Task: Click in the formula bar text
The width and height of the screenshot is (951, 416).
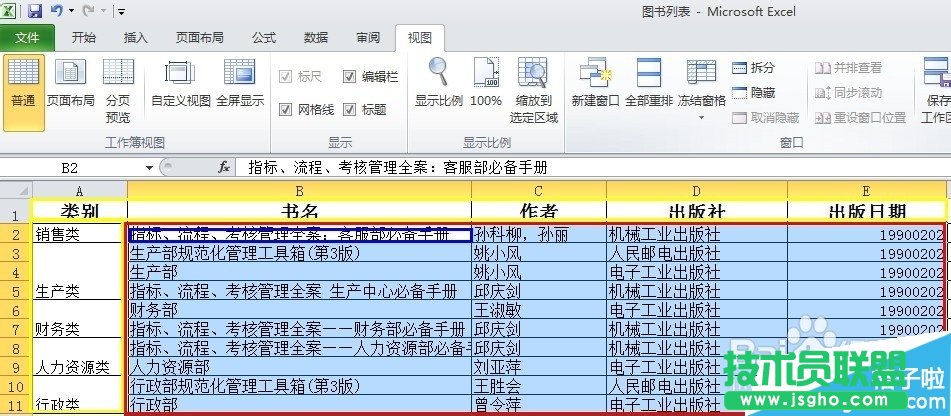Action: (591, 167)
